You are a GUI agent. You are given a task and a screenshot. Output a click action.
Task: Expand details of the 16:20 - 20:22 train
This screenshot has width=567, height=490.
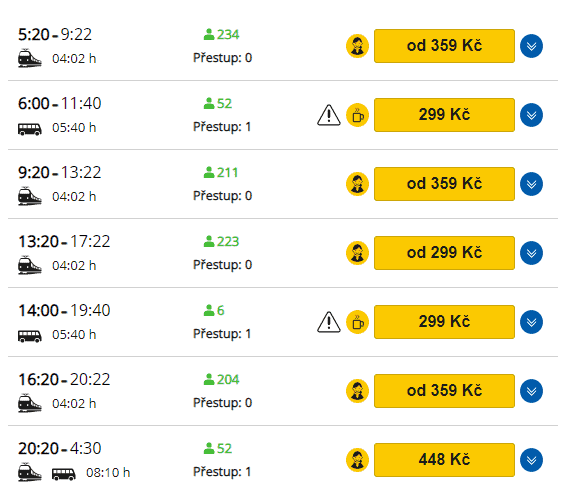tap(531, 391)
